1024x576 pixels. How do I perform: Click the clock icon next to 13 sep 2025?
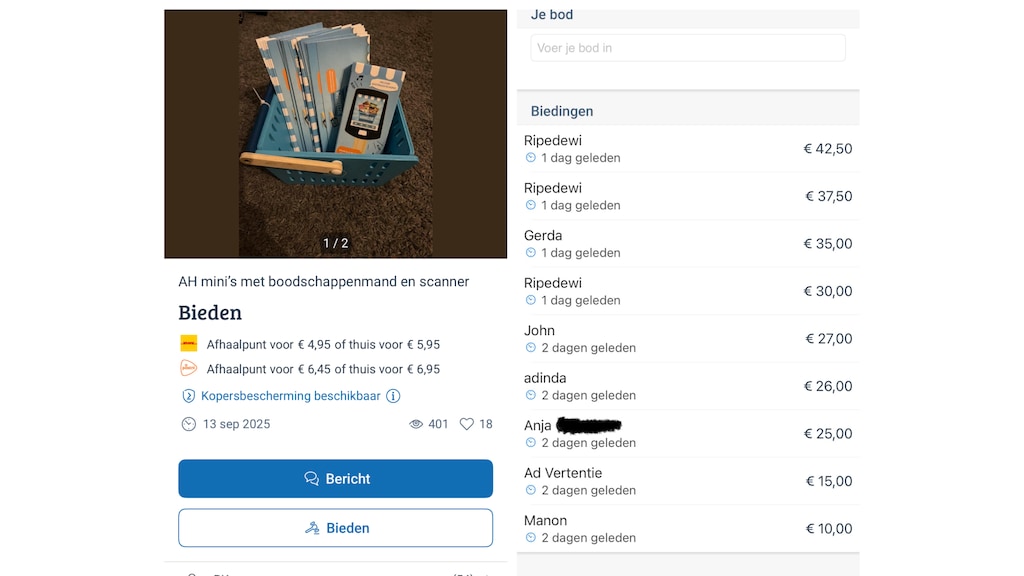pyautogui.click(x=188, y=424)
